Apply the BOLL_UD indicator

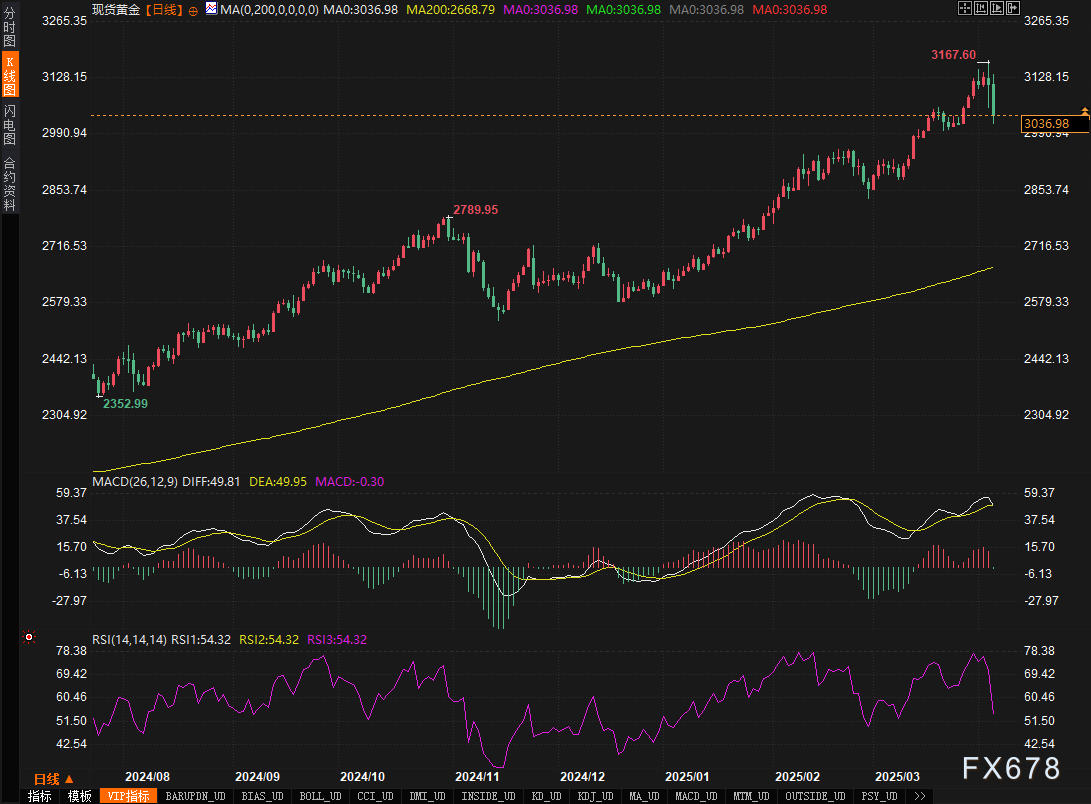coord(319,797)
